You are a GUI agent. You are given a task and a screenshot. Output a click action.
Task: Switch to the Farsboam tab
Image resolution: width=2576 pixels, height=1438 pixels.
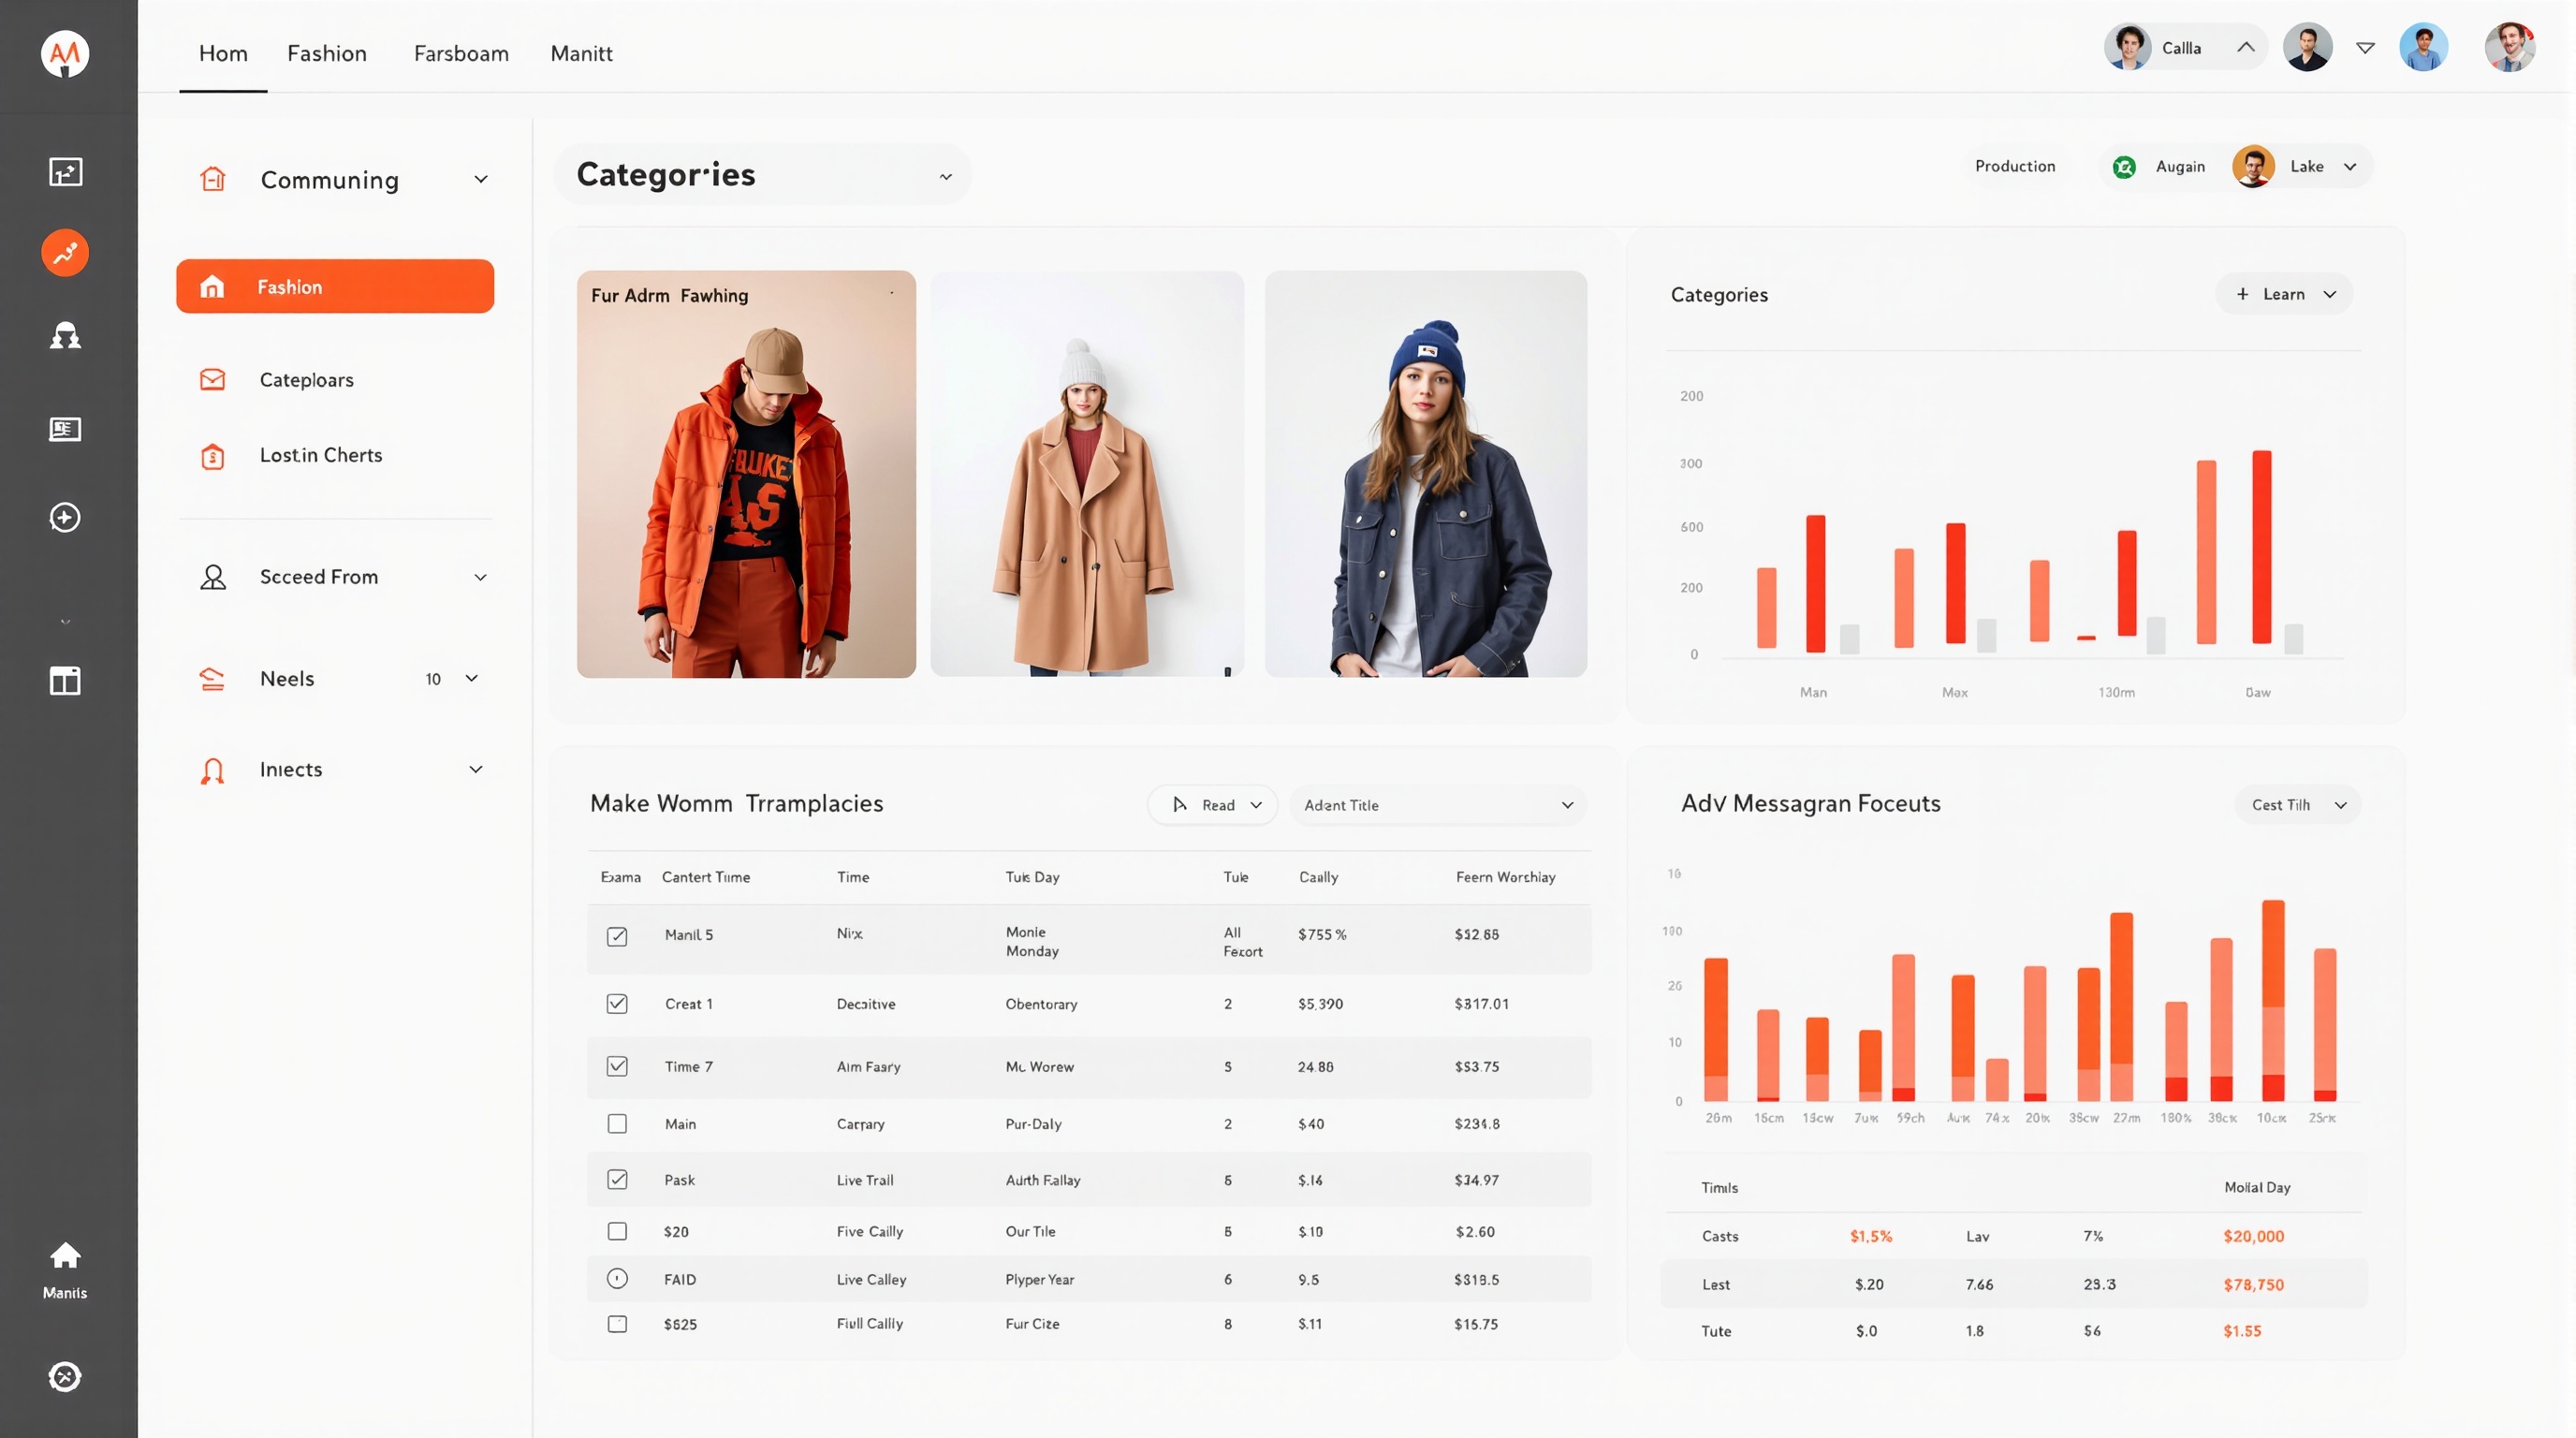click(x=461, y=53)
